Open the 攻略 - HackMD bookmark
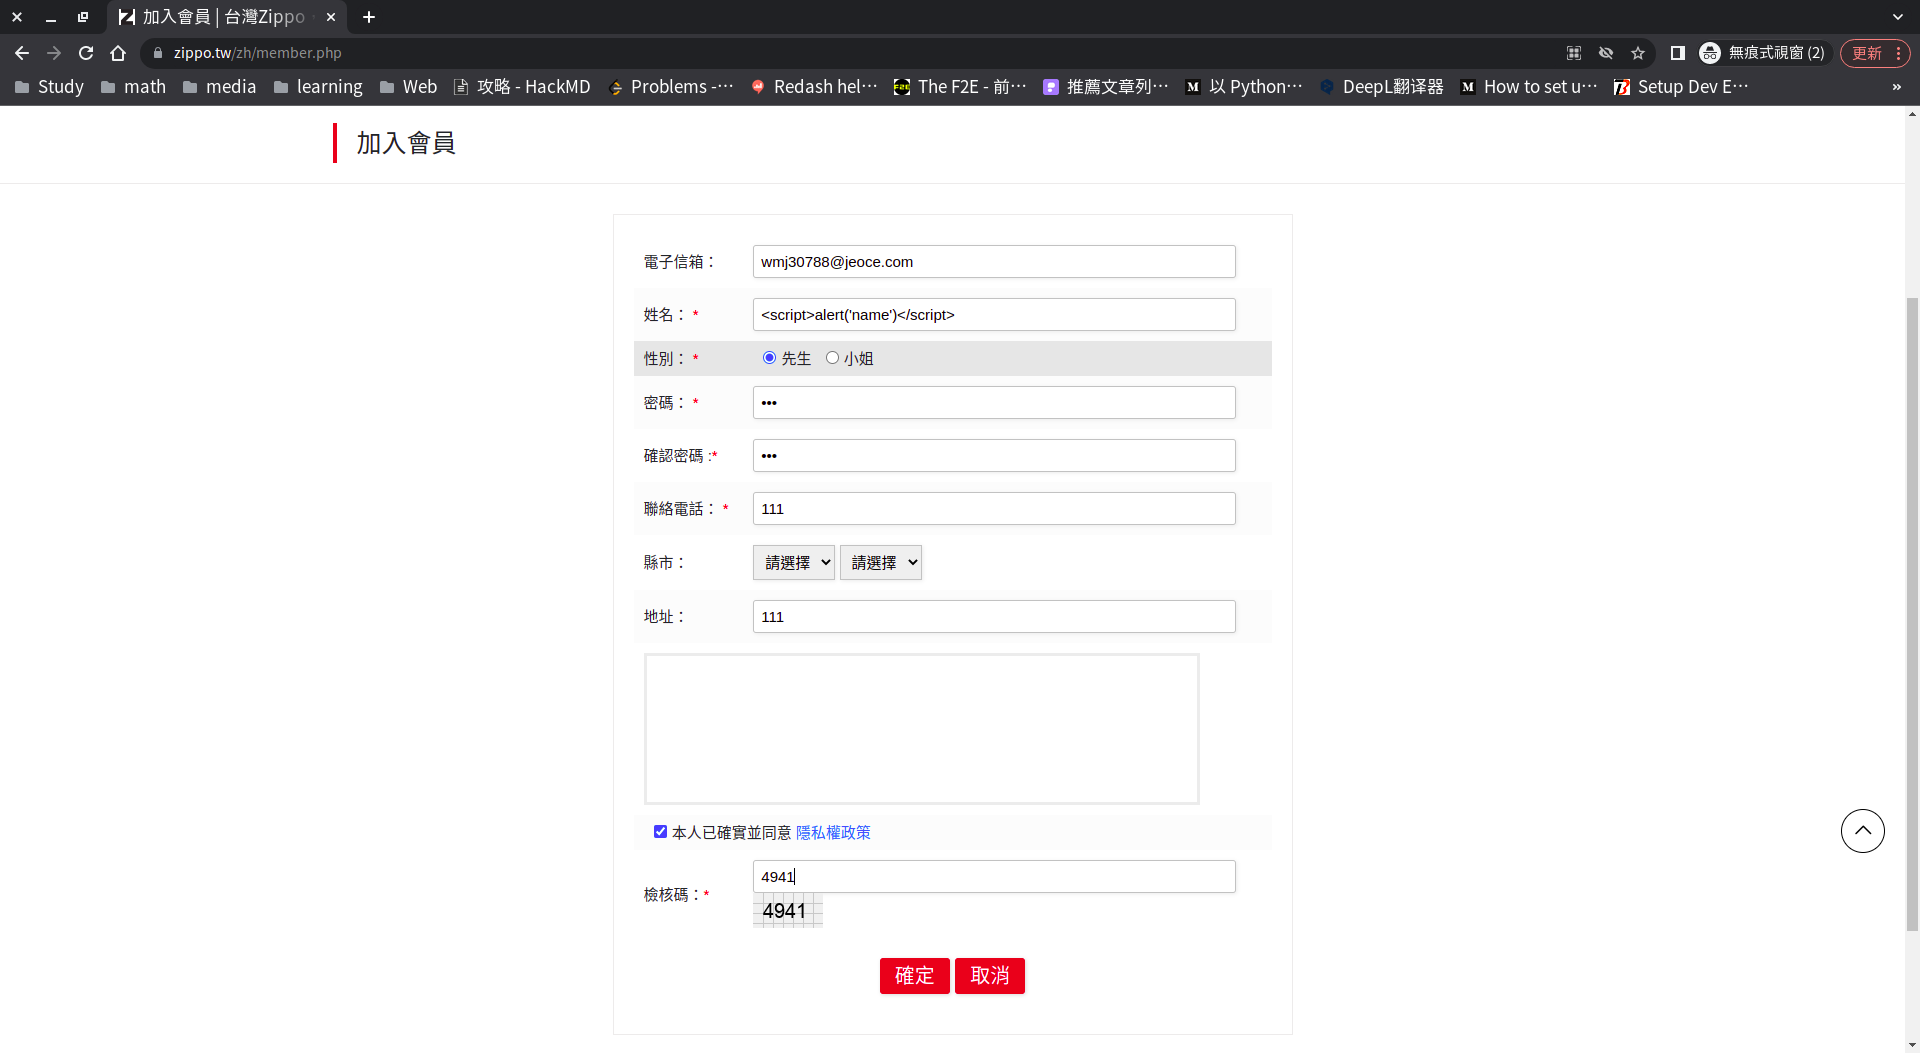 click(x=522, y=87)
